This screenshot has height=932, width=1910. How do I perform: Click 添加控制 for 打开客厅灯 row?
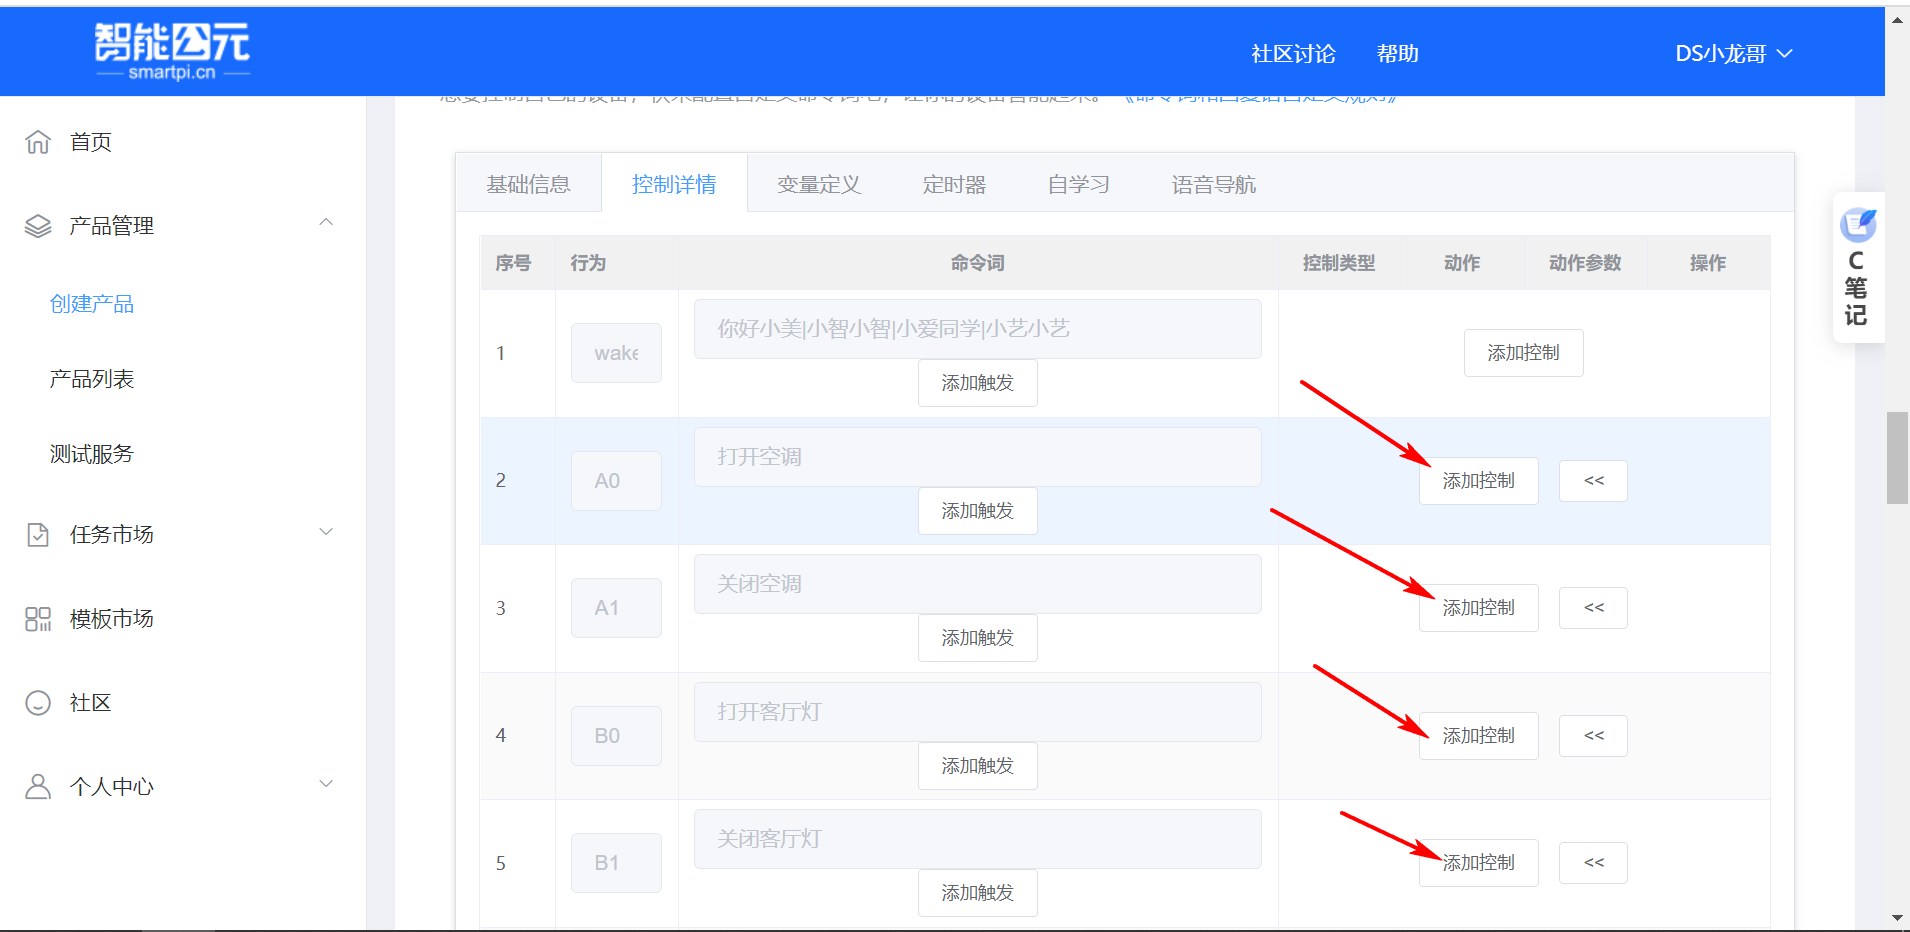click(x=1478, y=736)
